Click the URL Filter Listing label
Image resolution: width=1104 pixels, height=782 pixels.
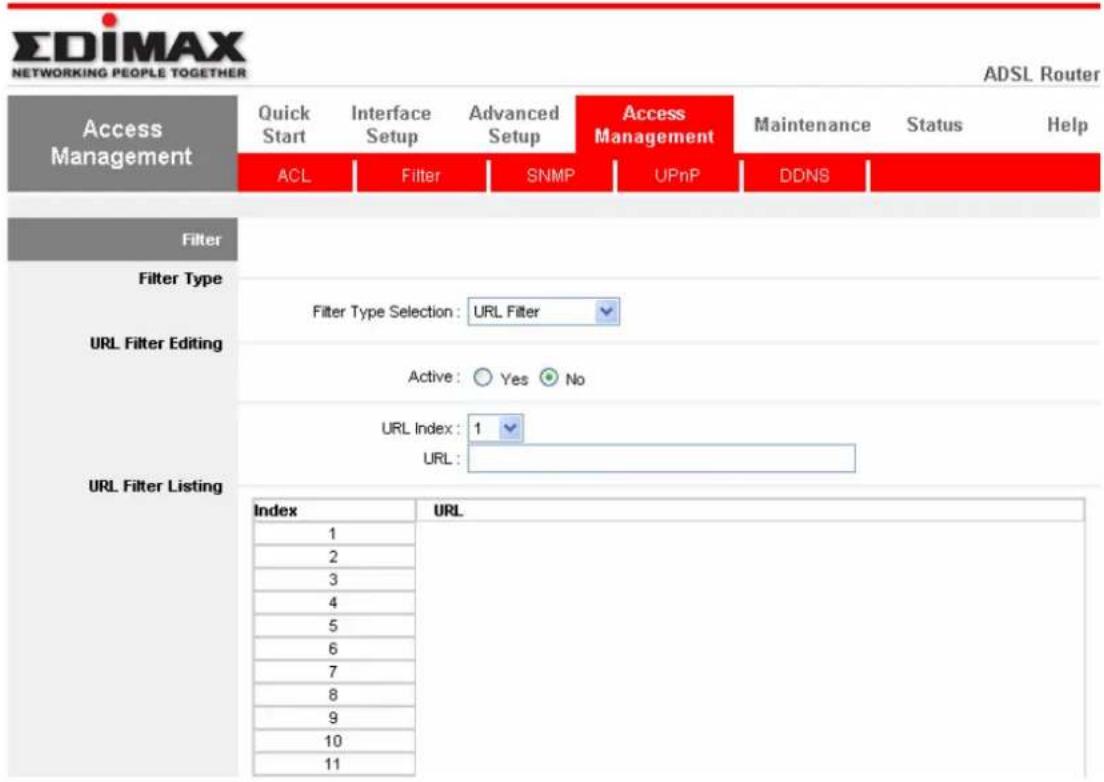tap(155, 486)
